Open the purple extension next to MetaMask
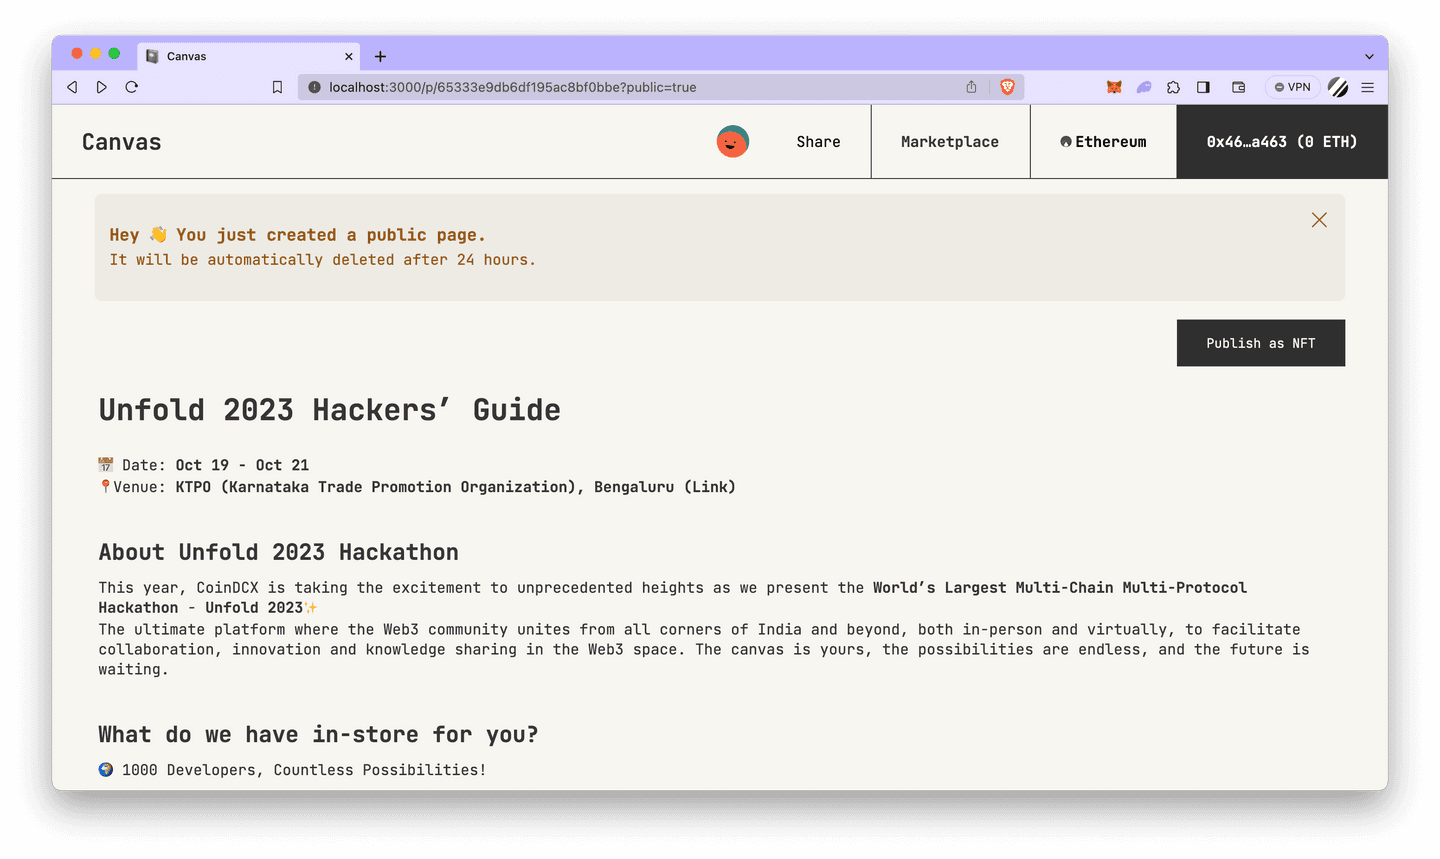This screenshot has height=859, width=1440. point(1144,87)
